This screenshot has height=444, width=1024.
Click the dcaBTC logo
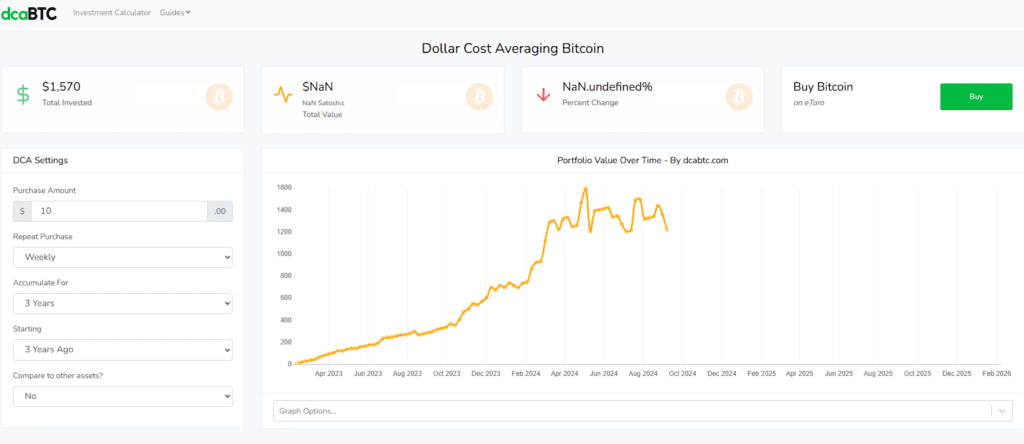tap(31, 13)
